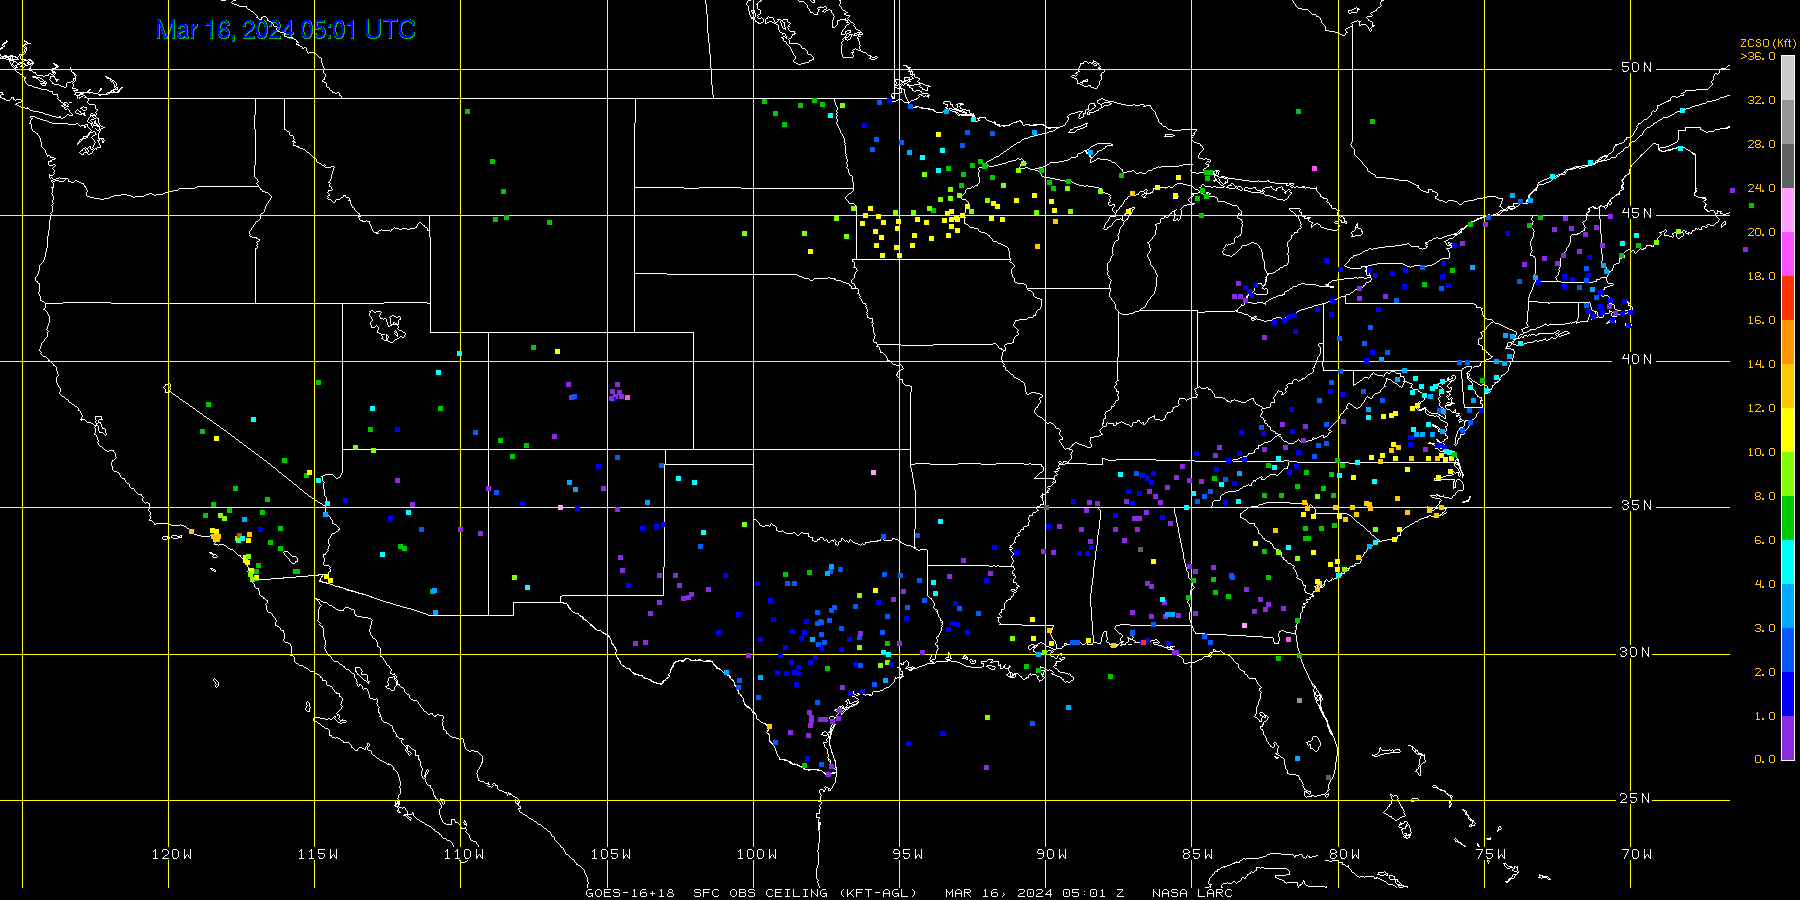Image resolution: width=1800 pixels, height=900 pixels.
Task: Click the 12.0 colorbar value label
Action: point(1762,408)
